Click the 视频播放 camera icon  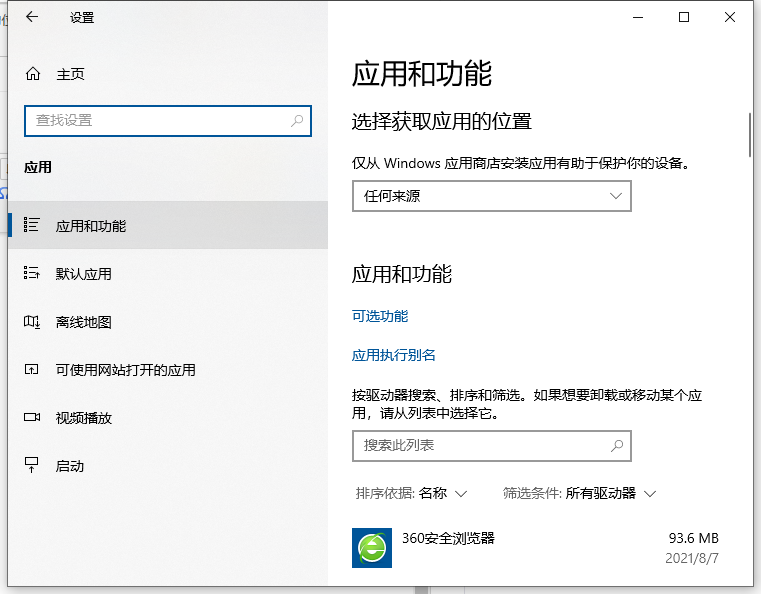pos(32,418)
